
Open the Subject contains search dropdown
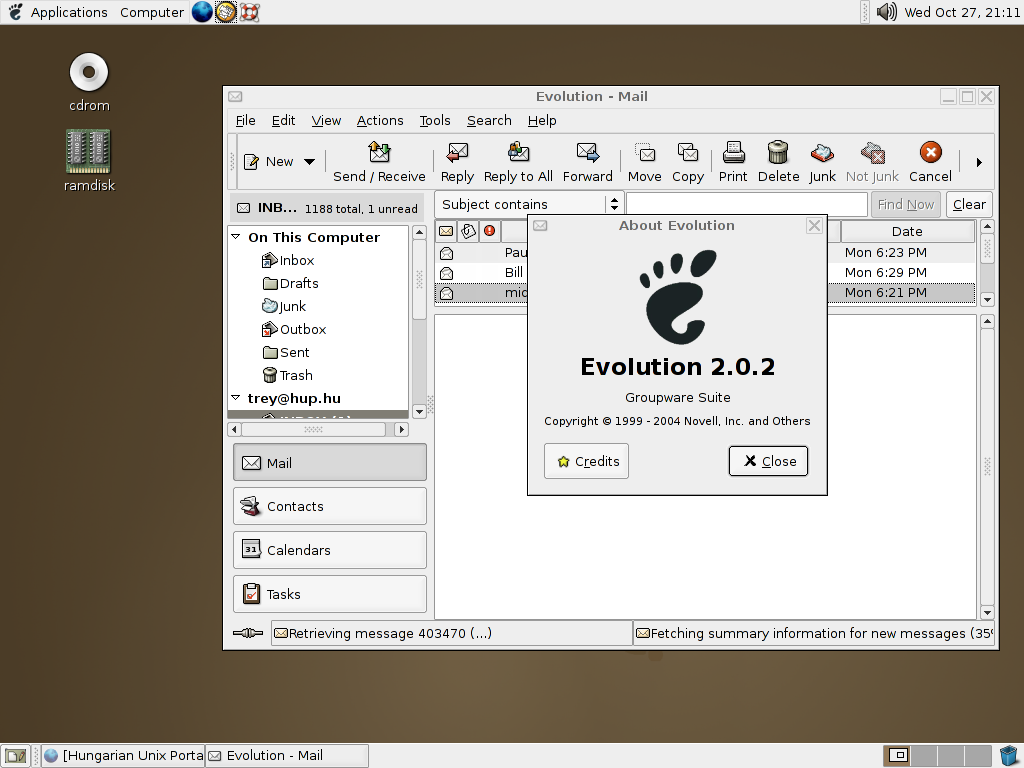click(529, 204)
